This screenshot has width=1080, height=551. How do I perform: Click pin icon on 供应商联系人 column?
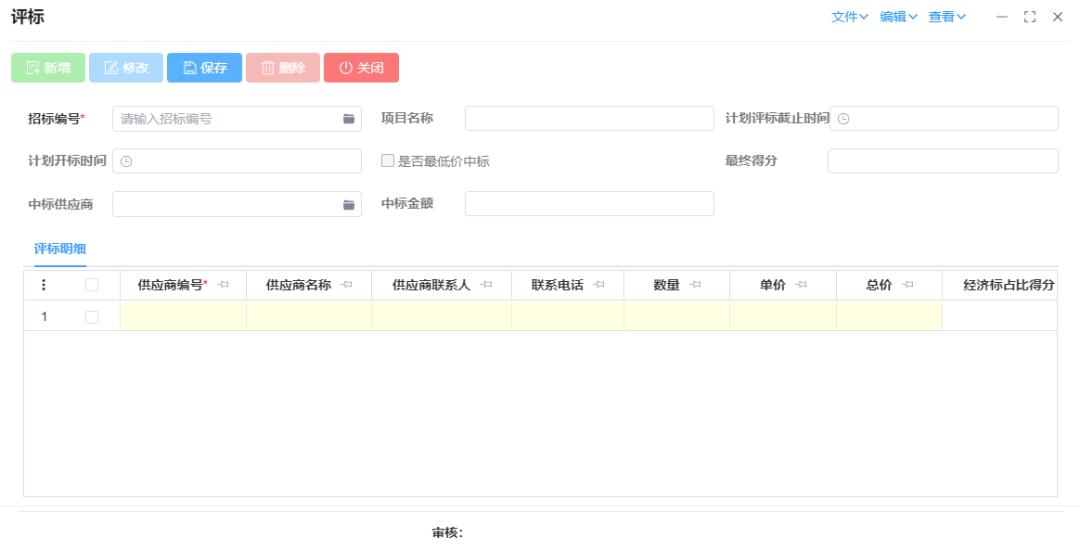(486, 285)
